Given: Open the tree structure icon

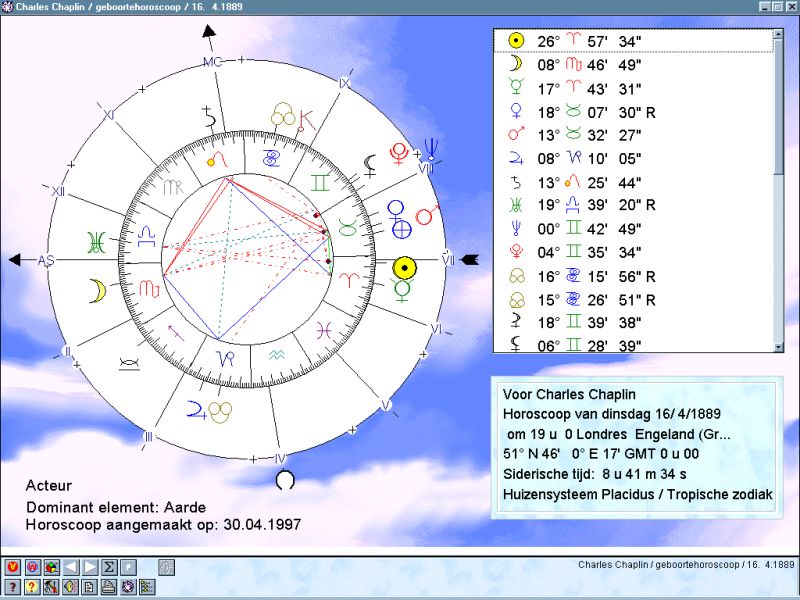Looking at the screenshot, I should [147, 587].
